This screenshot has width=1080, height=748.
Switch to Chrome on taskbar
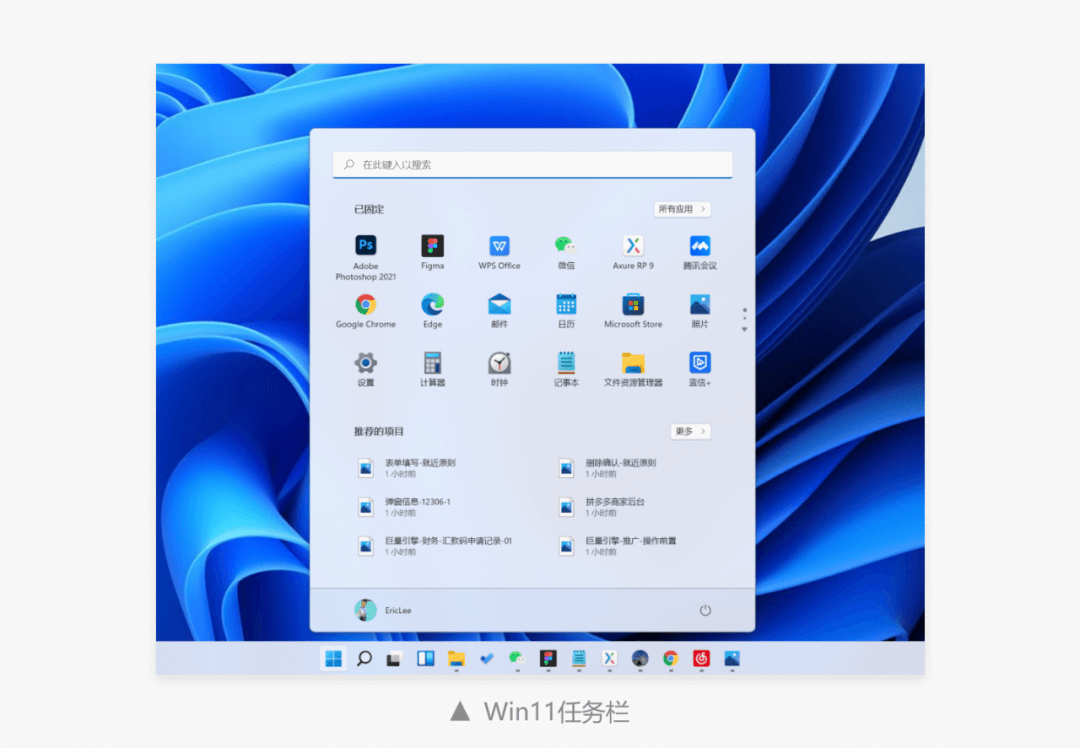pyautogui.click(x=670, y=658)
